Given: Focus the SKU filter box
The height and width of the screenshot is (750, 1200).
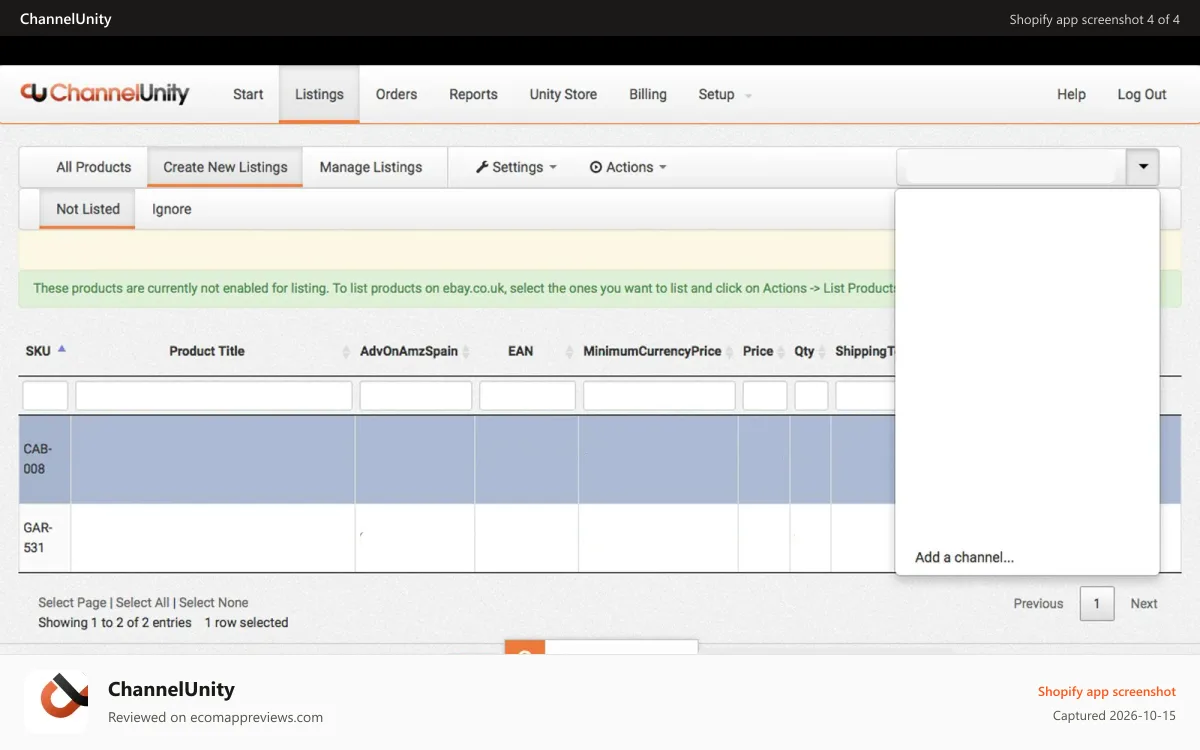Looking at the screenshot, I should point(45,395).
